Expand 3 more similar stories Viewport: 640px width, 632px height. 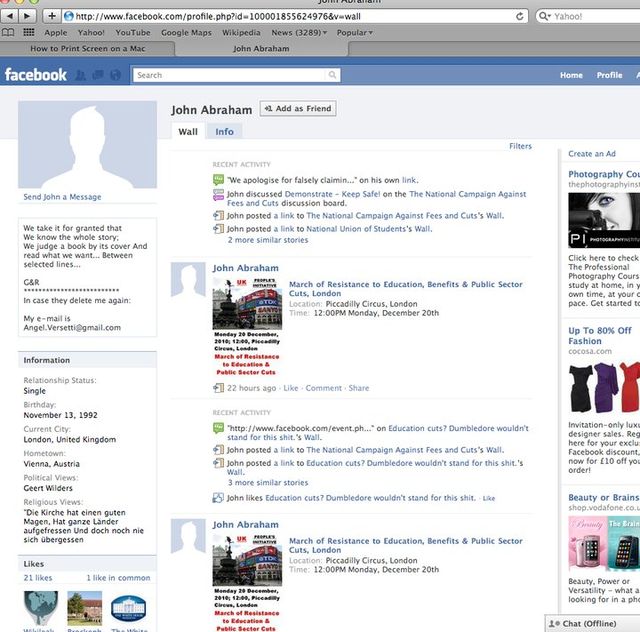click(x=267, y=483)
